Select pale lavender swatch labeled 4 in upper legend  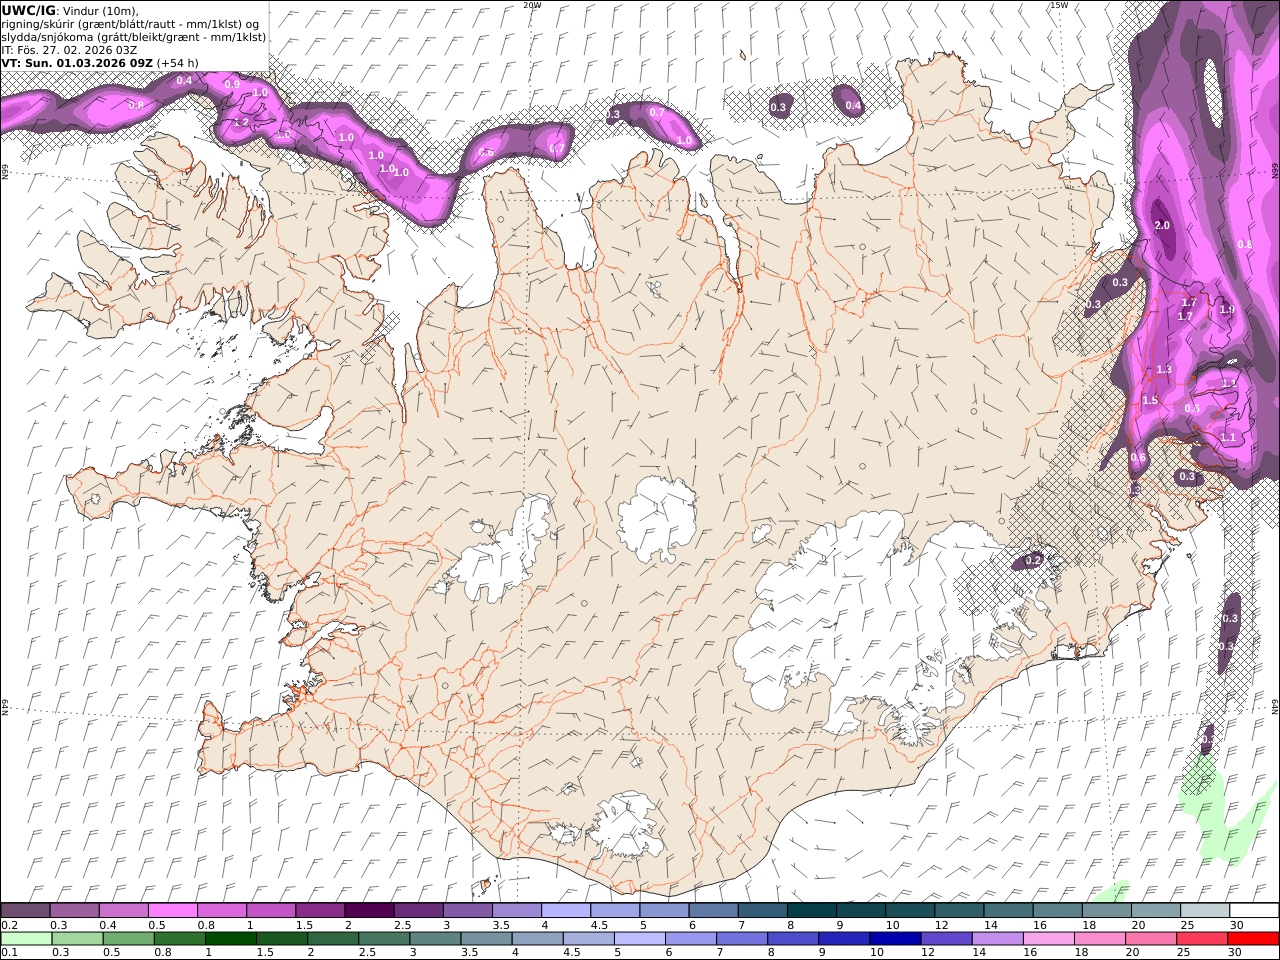[566, 911]
